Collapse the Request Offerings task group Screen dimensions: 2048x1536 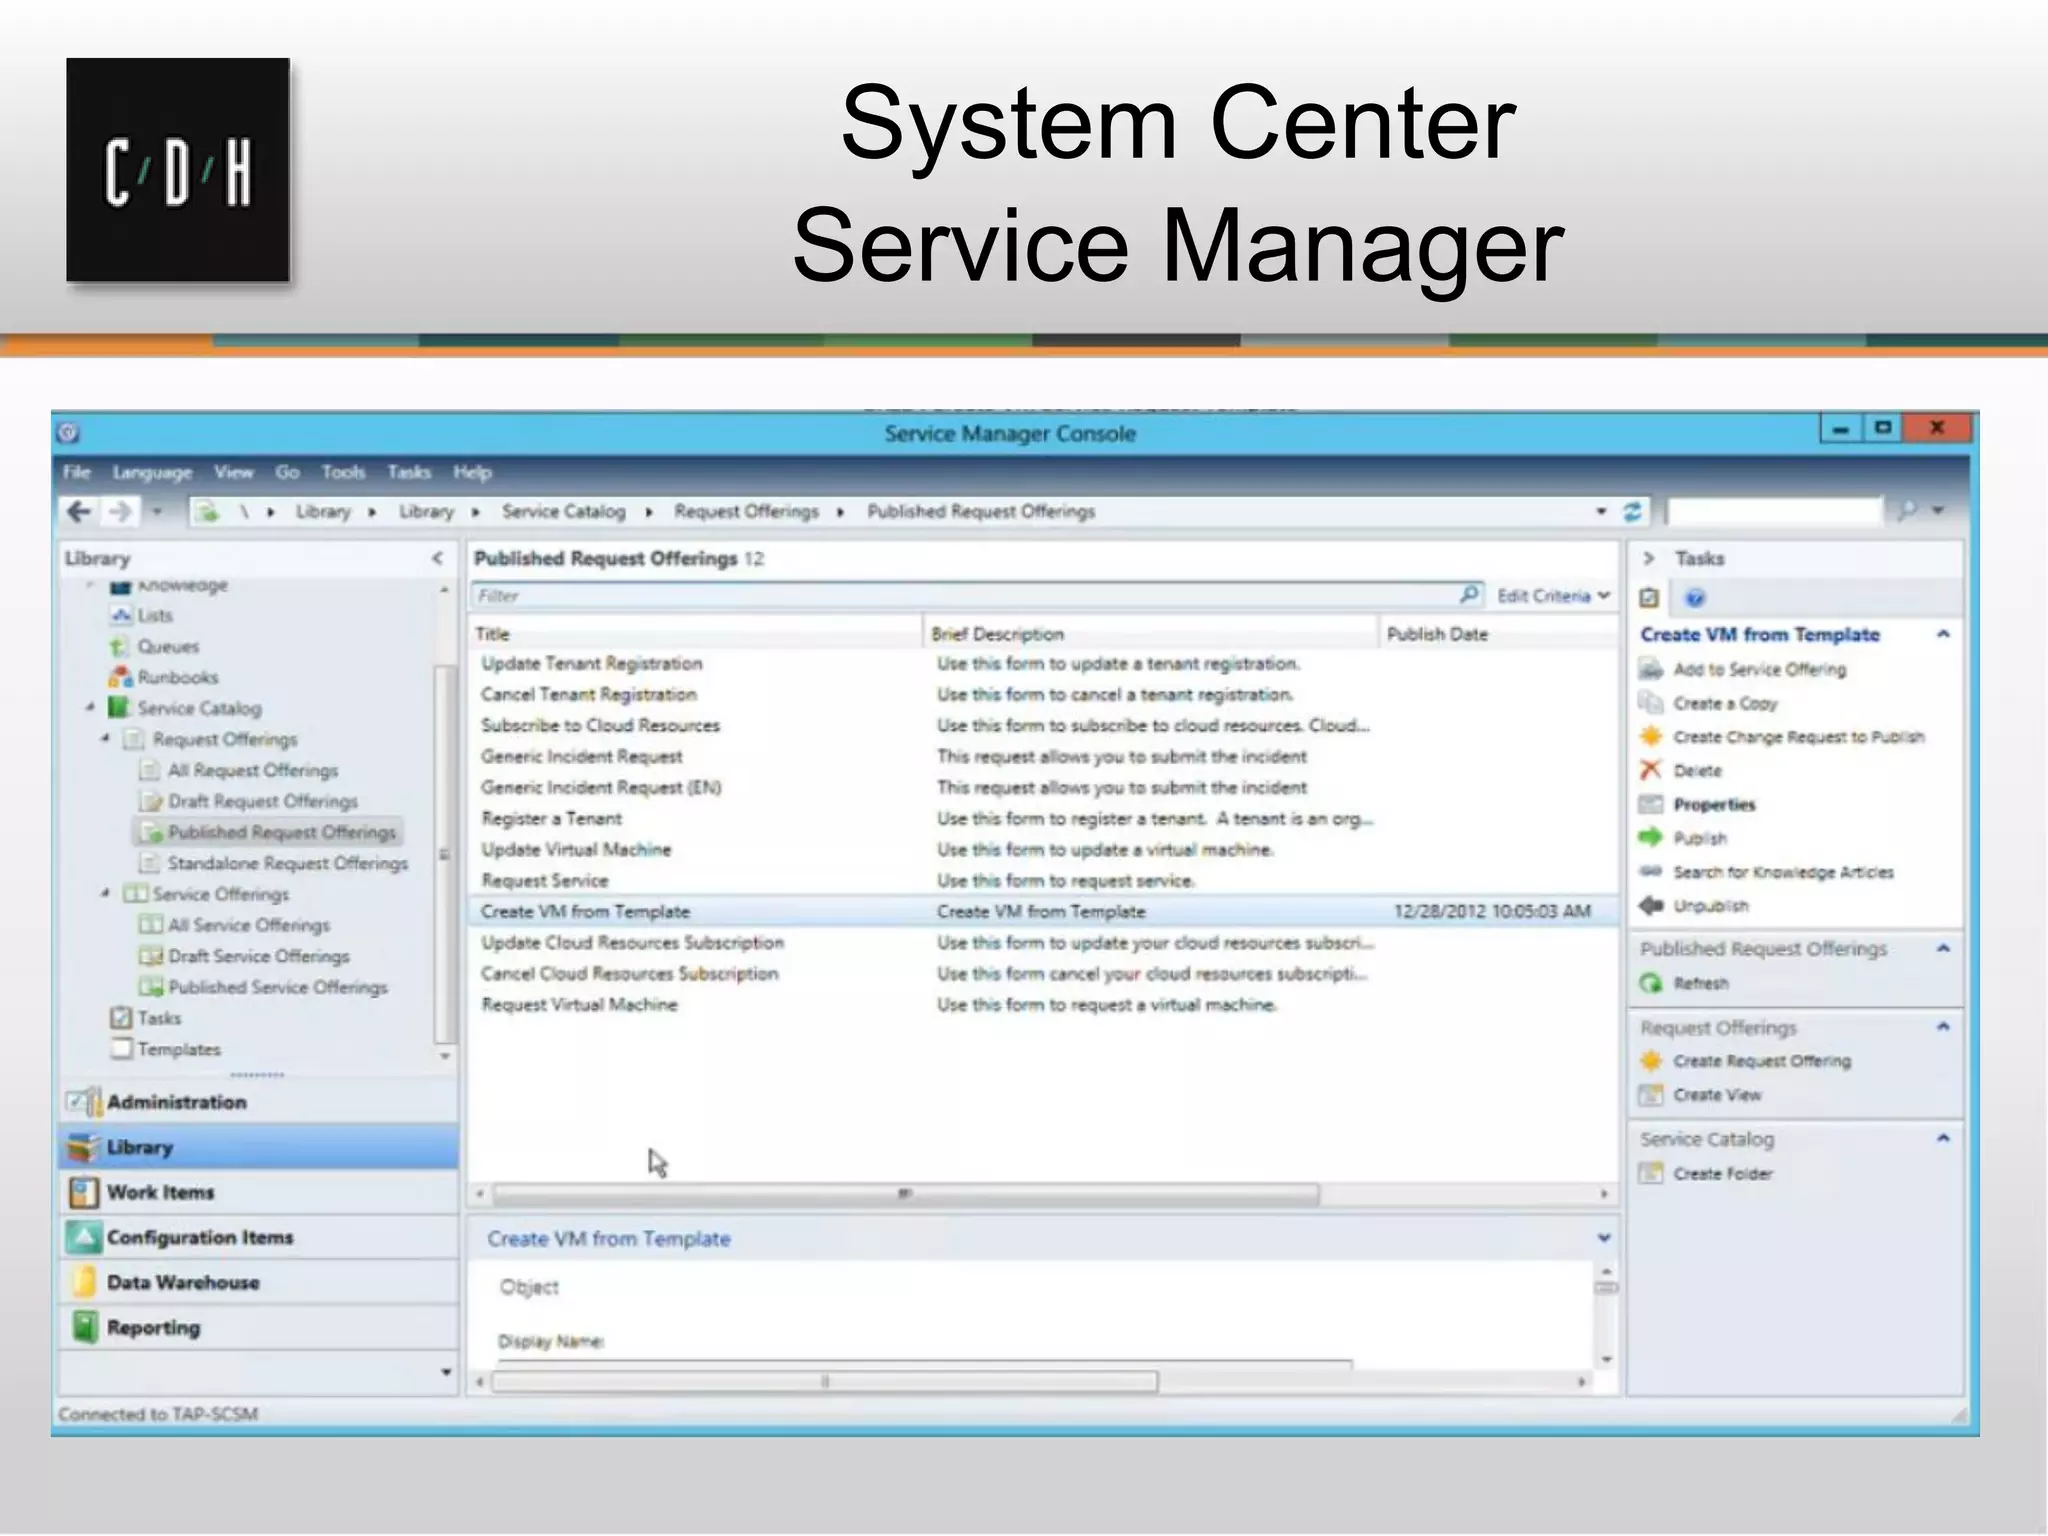1943,1027
